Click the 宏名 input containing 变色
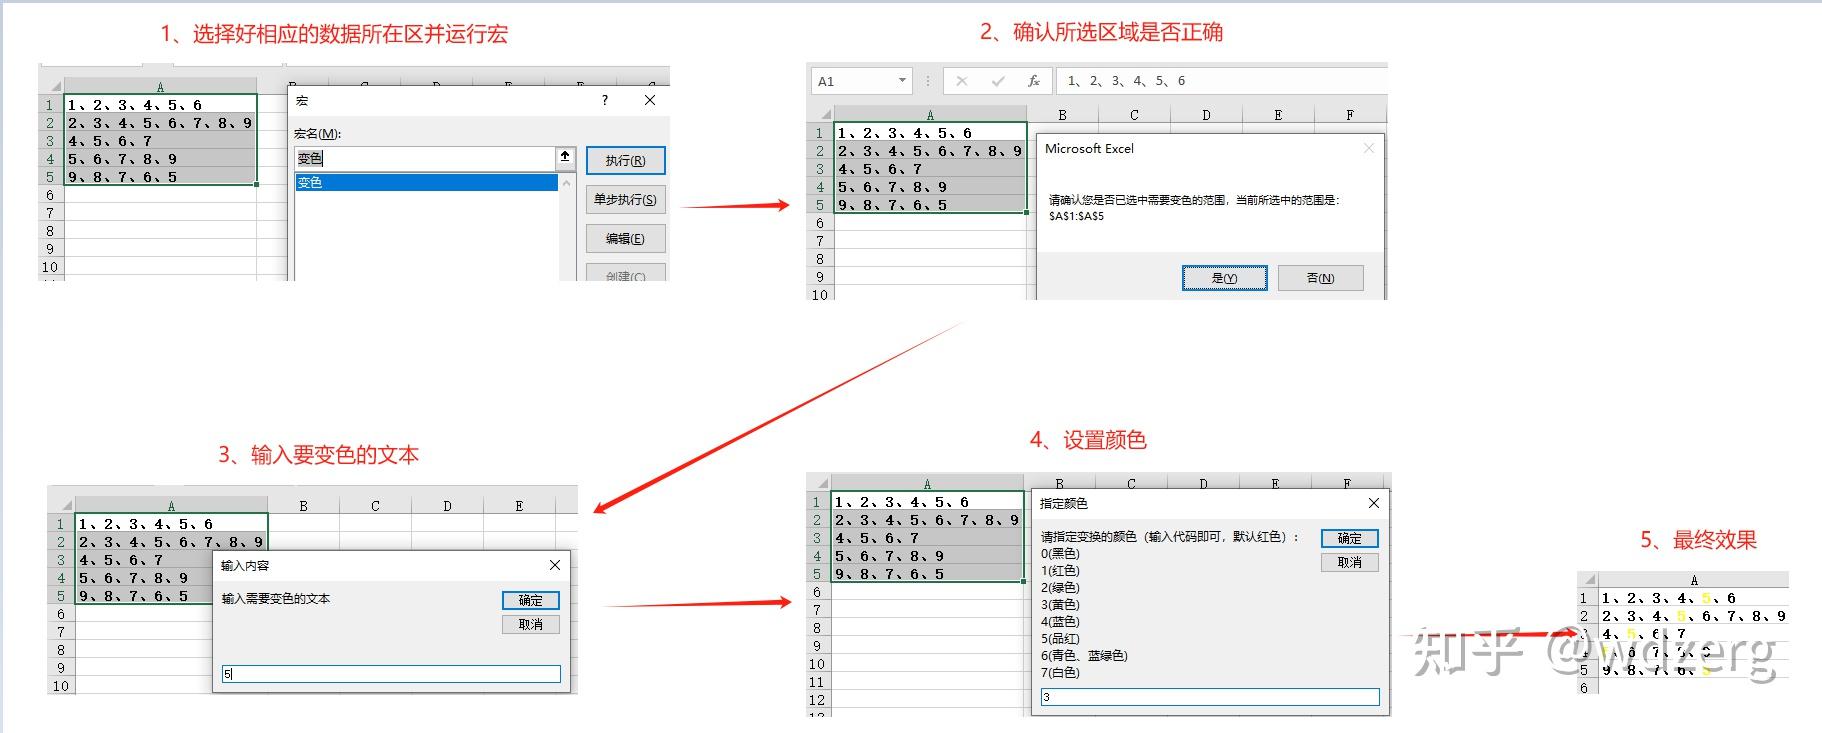The image size is (1822, 733). [x=425, y=158]
